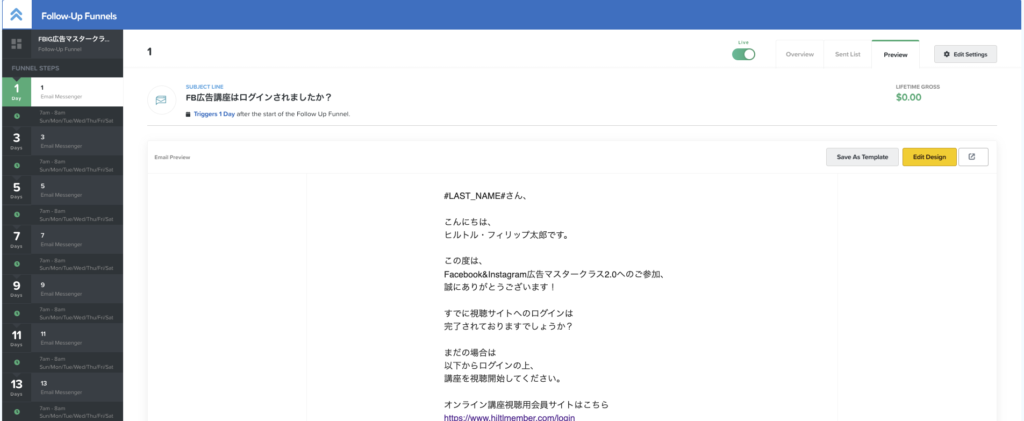Click clock icon below Day 1 step
1024x421 pixels.
coord(17,116)
